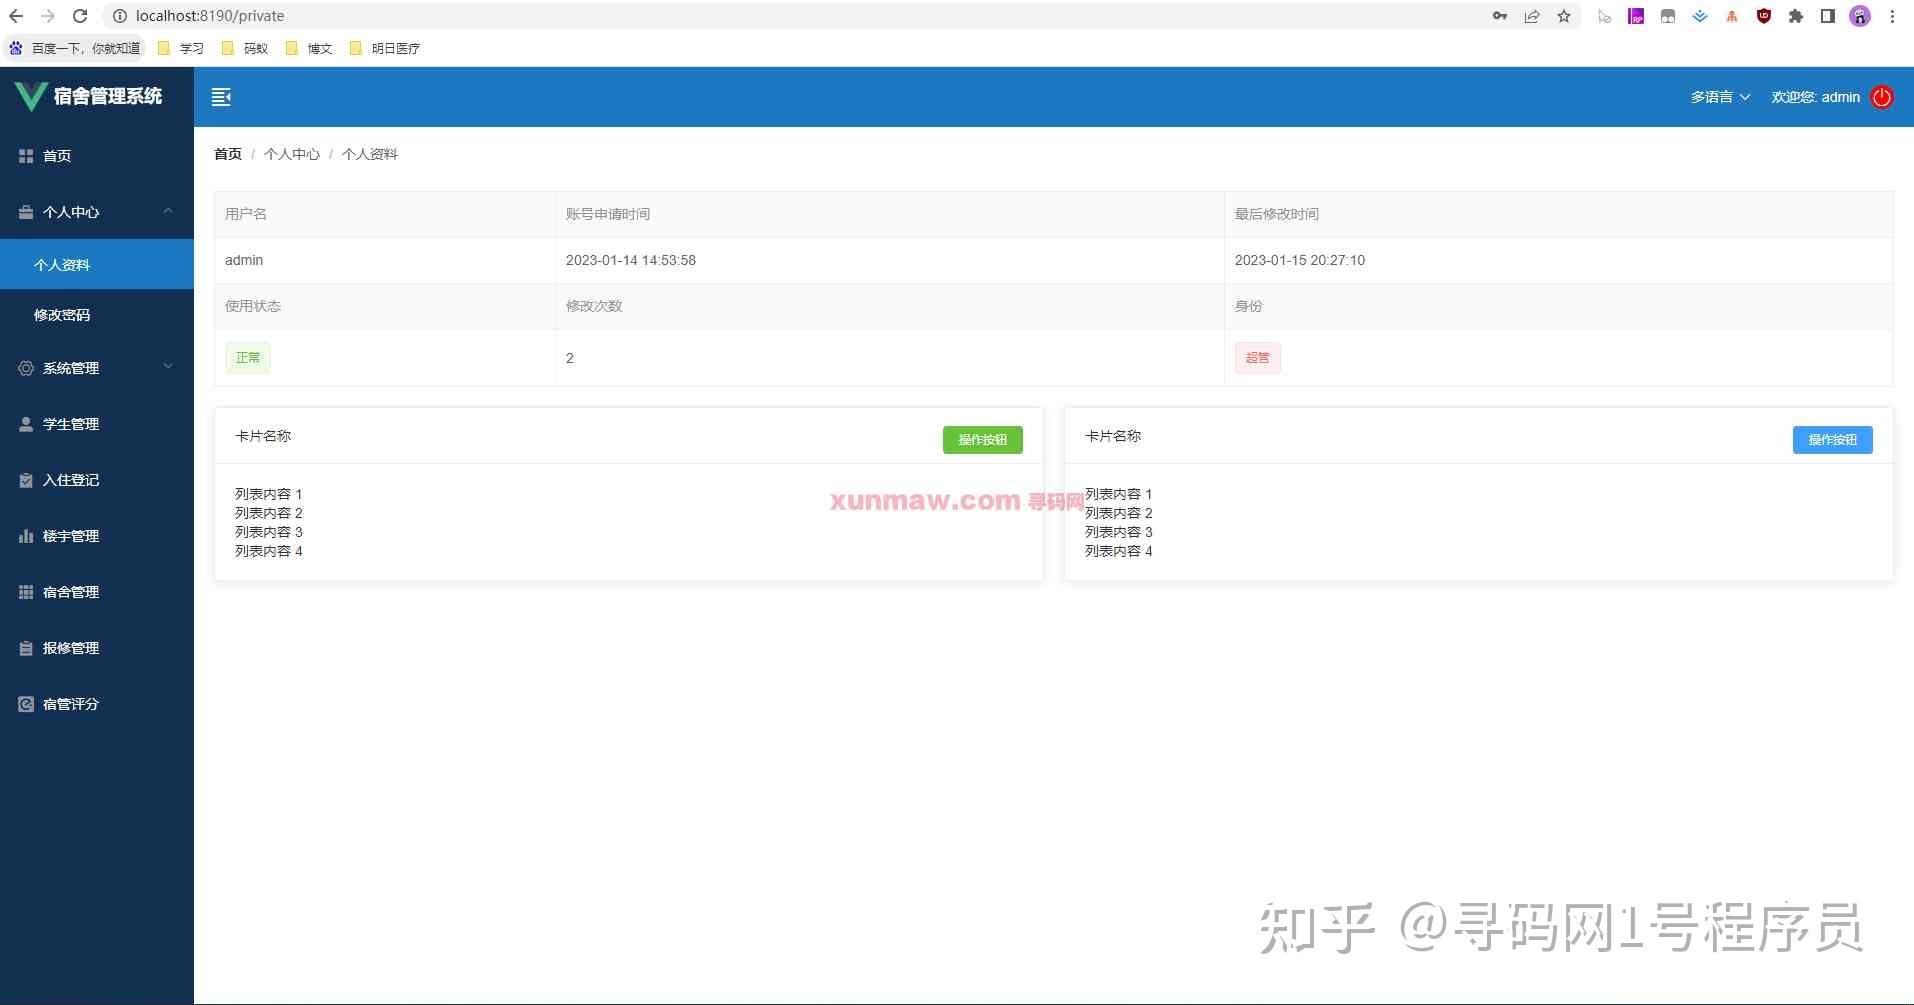Click the 学生管理 person icon

(26, 424)
